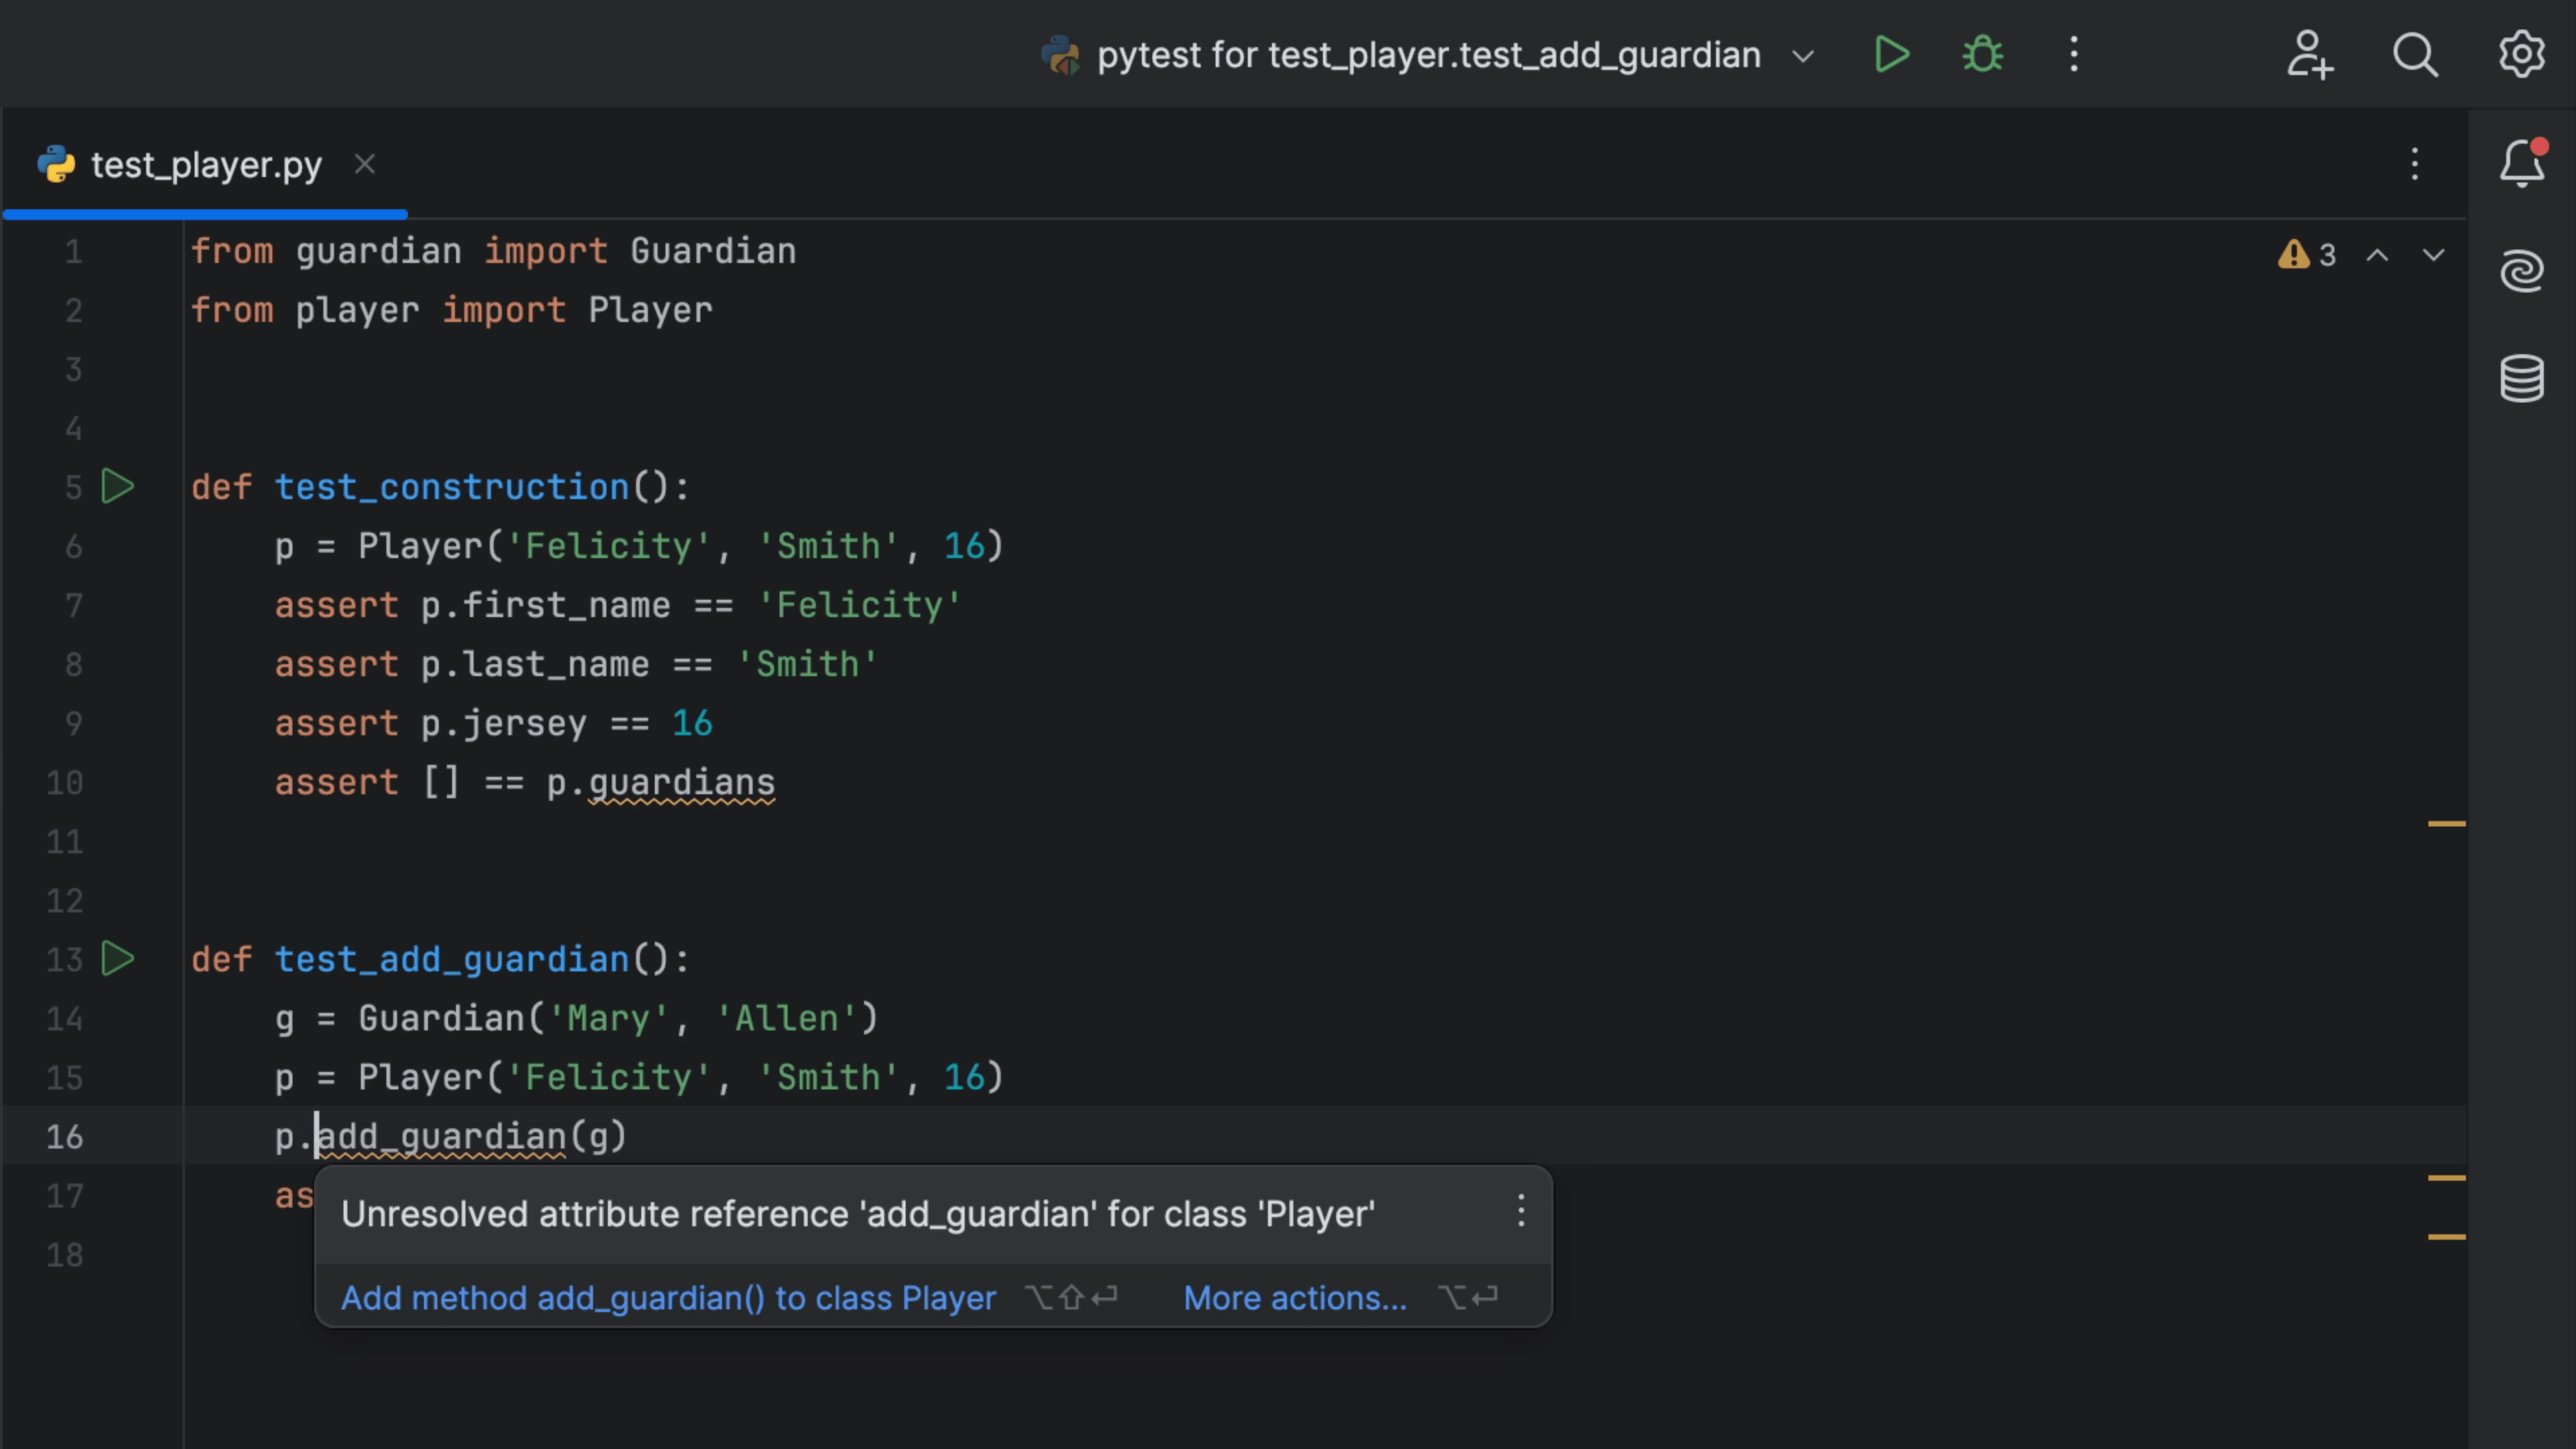Open the editor tab options menu
This screenshot has height=1449, width=2576.
pyautogui.click(x=2415, y=165)
